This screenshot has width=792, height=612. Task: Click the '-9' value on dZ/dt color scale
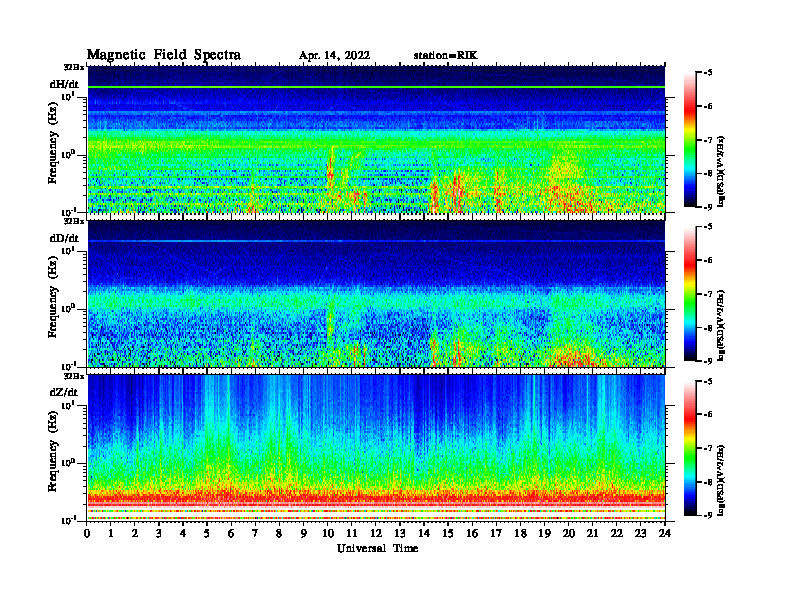click(x=708, y=515)
